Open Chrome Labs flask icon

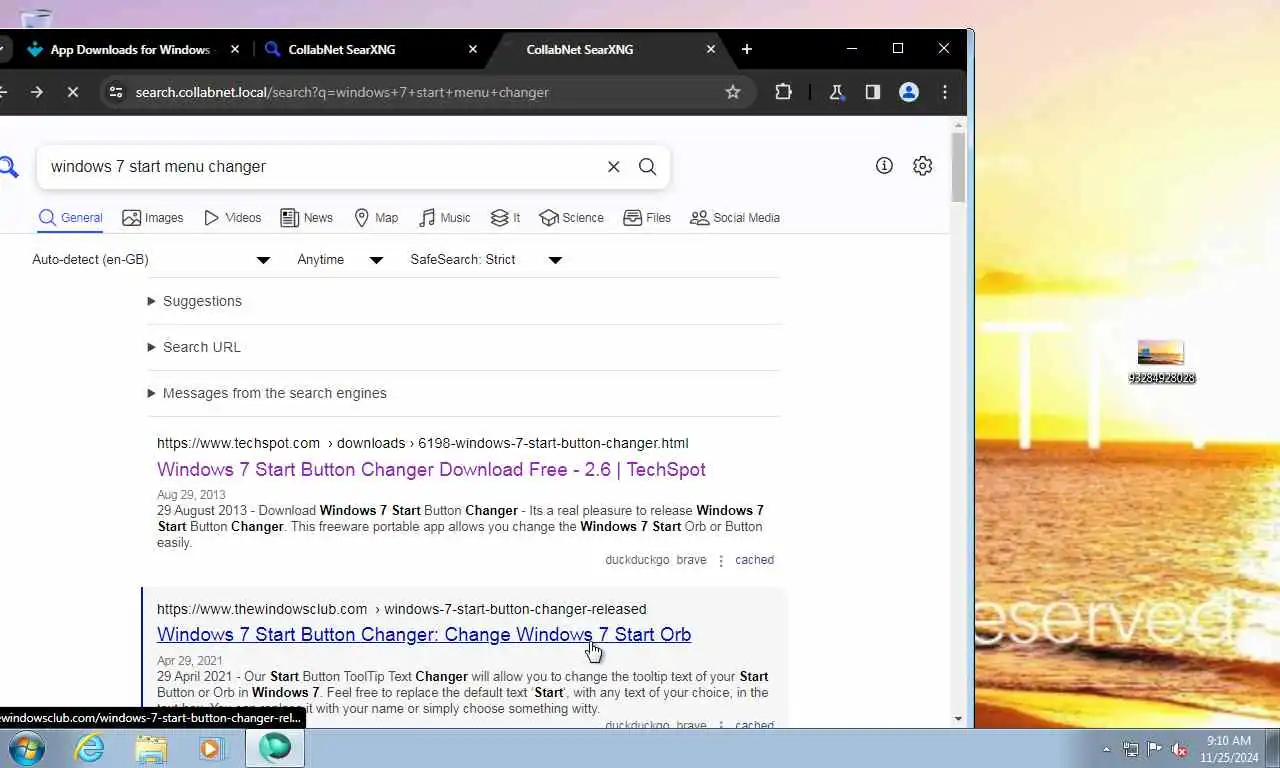click(x=836, y=92)
